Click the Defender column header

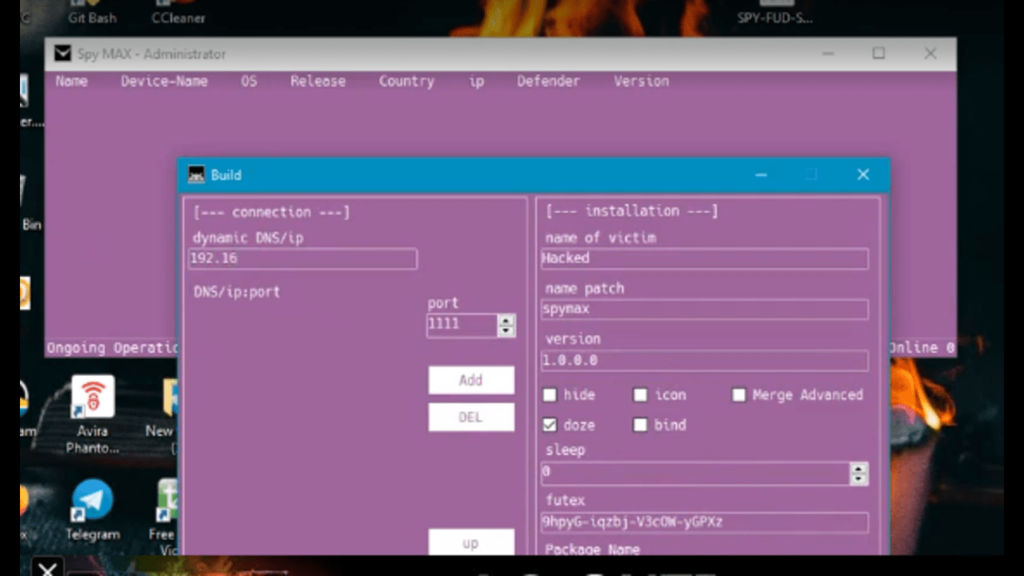548,81
